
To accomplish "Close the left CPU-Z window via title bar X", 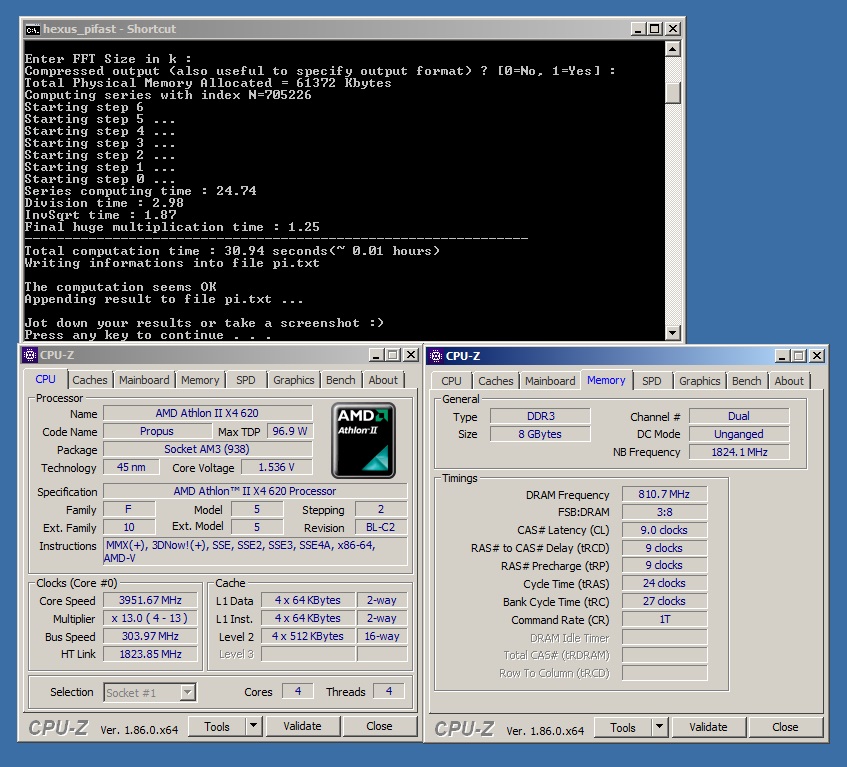I will pos(411,355).
